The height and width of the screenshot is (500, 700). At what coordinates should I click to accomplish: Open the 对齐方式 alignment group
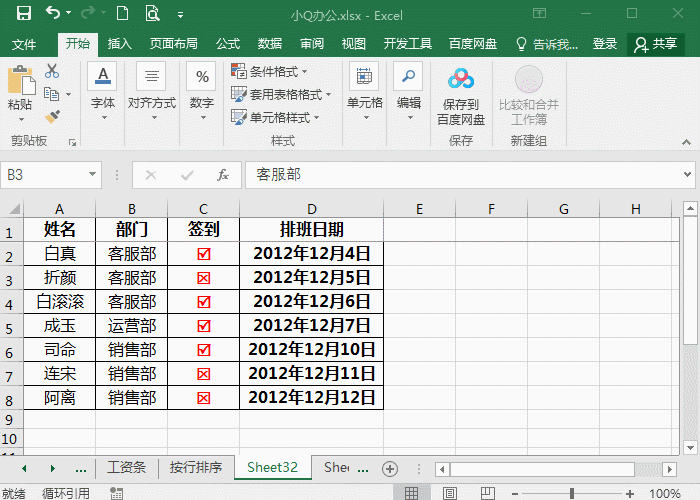152,92
